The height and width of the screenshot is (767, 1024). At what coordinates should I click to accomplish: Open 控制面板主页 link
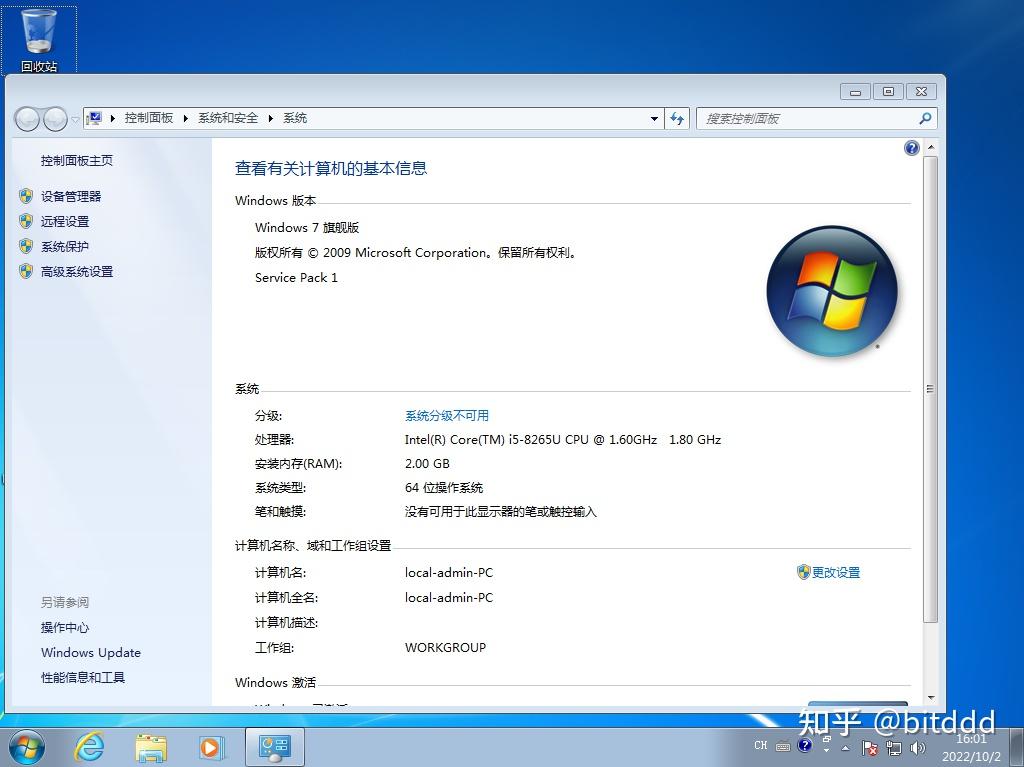coord(77,161)
